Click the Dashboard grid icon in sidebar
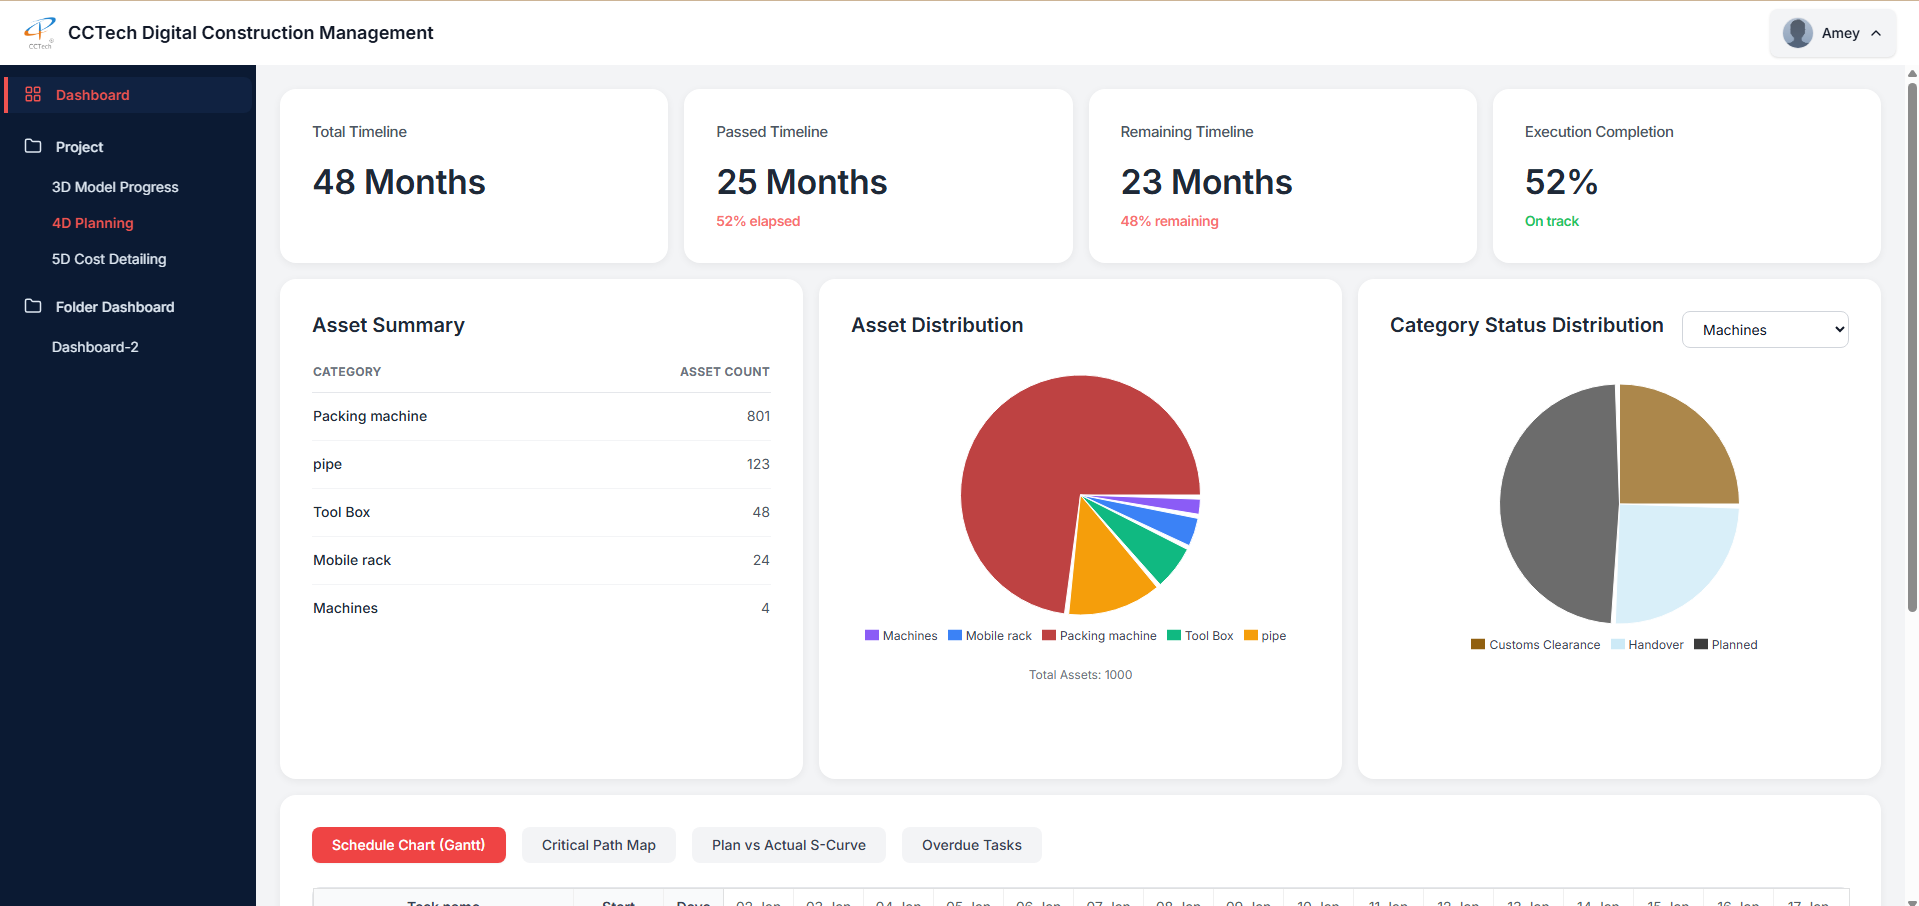Screen dimensions: 1919x906 33,94
